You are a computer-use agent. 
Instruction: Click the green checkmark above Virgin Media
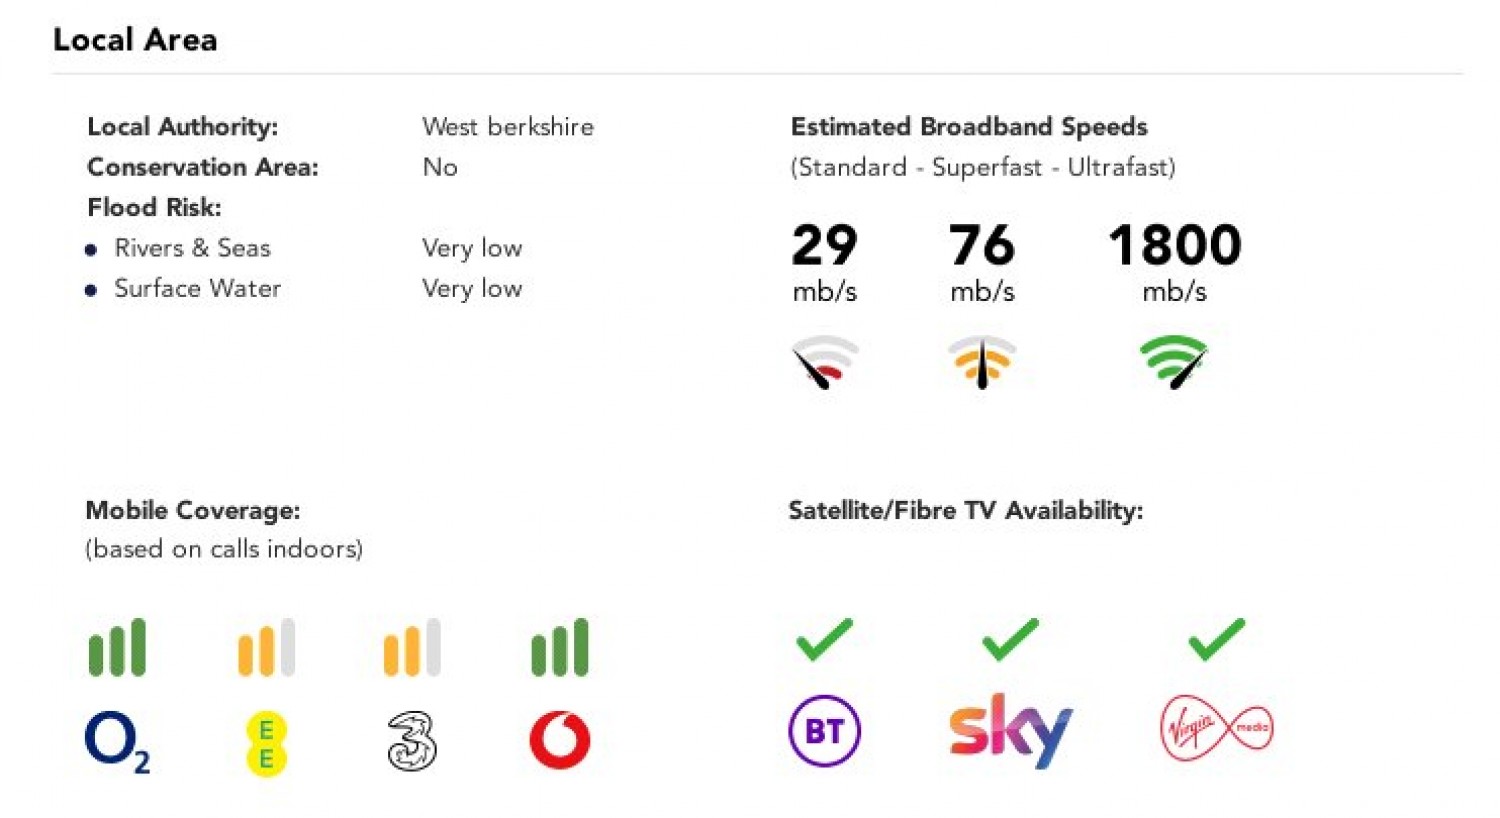point(1216,640)
